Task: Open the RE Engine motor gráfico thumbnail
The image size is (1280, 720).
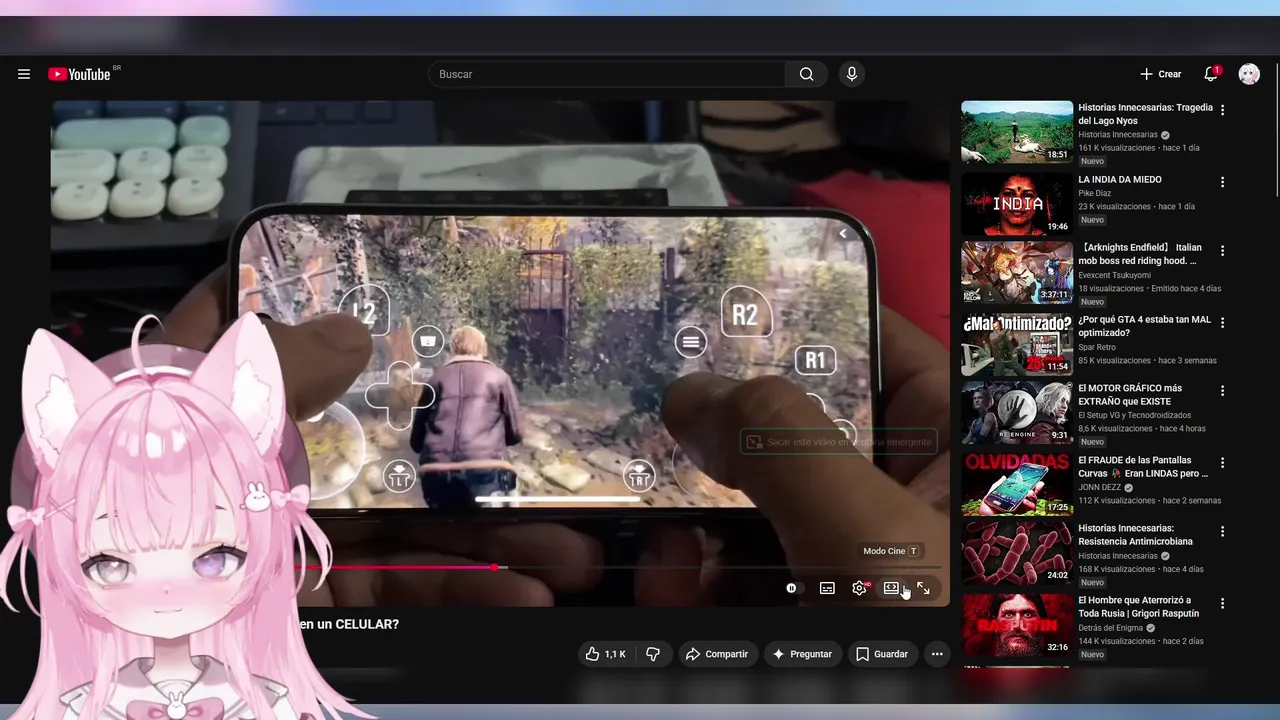Action: click(1017, 413)
